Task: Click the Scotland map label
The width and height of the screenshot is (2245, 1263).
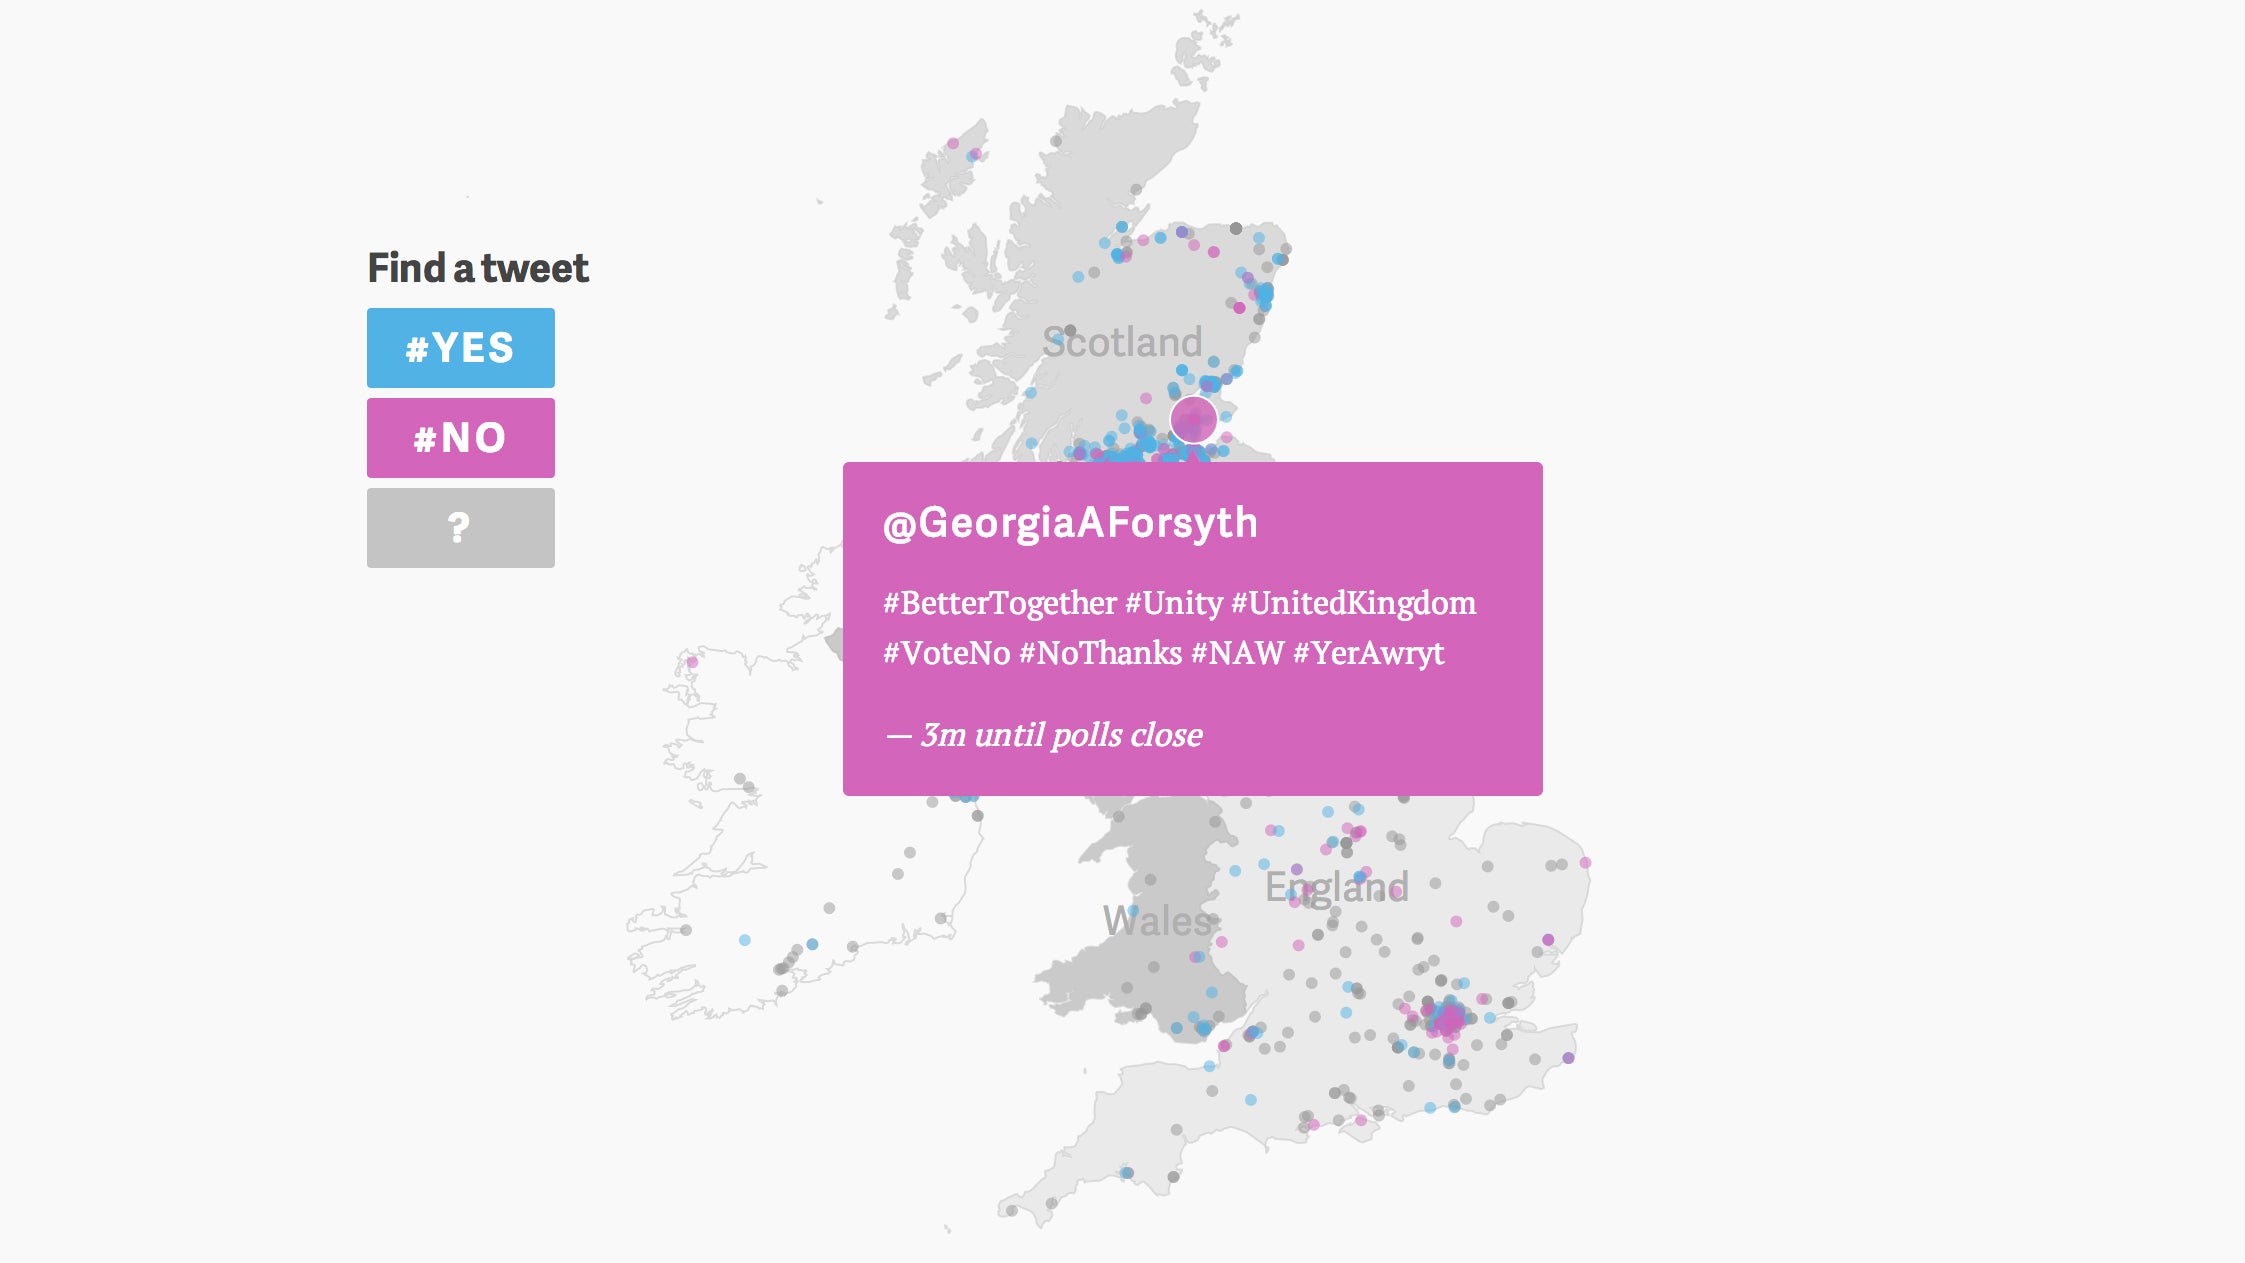Action: point(1122,342)
